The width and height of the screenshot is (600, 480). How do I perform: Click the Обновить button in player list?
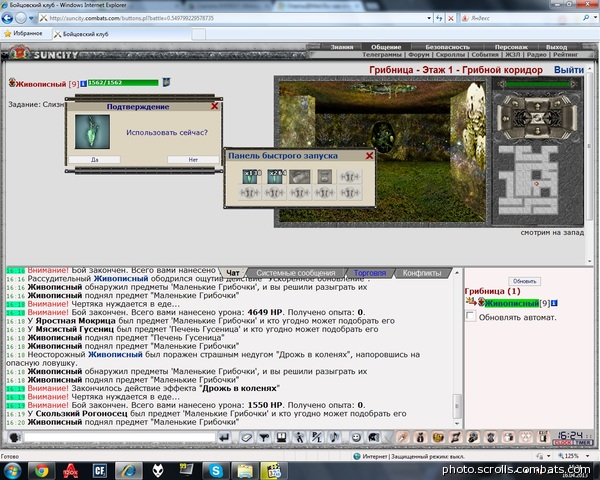tap(524, 281)
